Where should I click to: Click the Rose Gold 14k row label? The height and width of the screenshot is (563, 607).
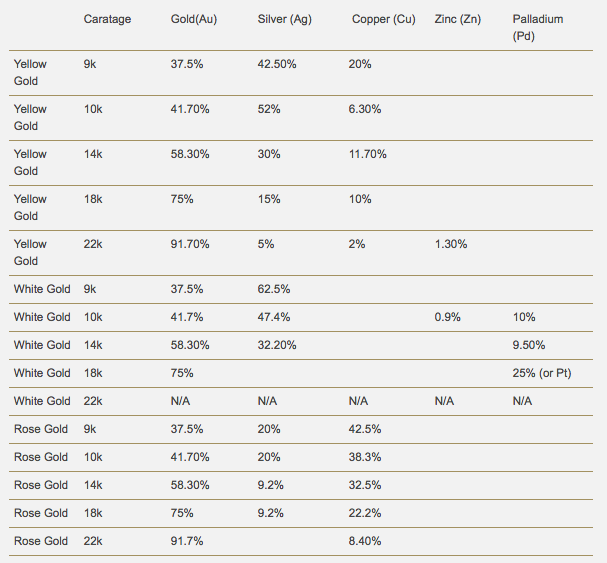(x=41, y=485)
